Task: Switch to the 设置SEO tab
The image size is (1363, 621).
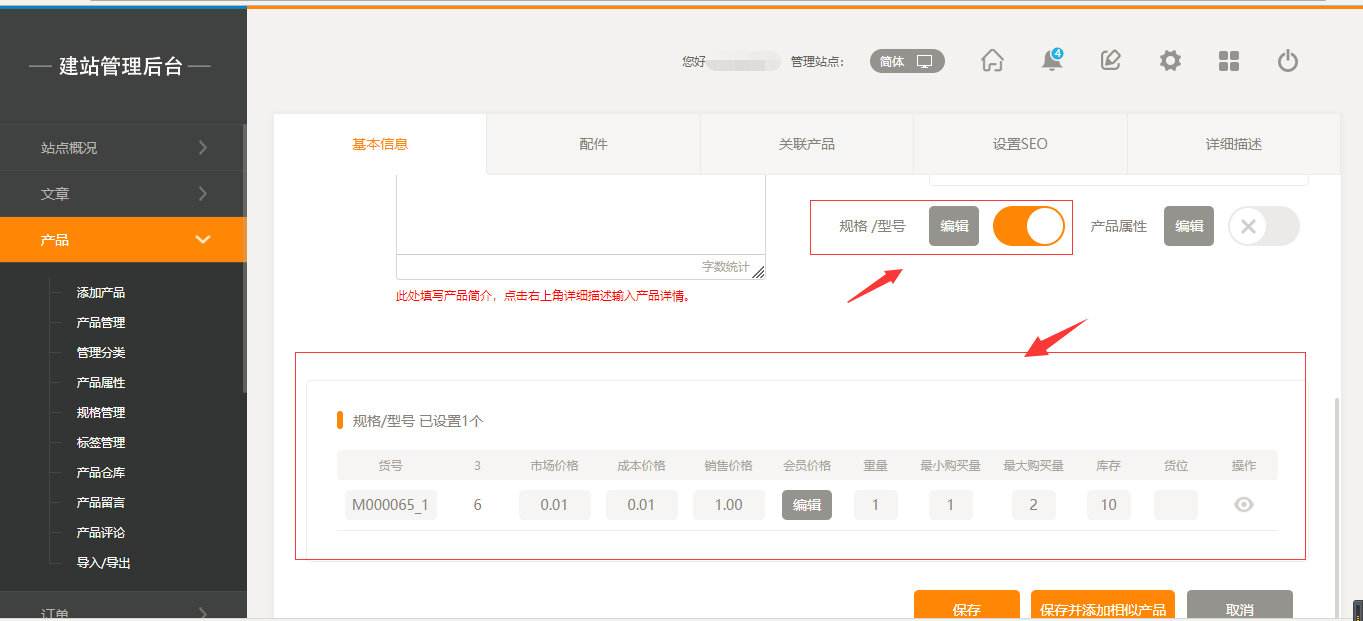Action: tap(1020, 144)
